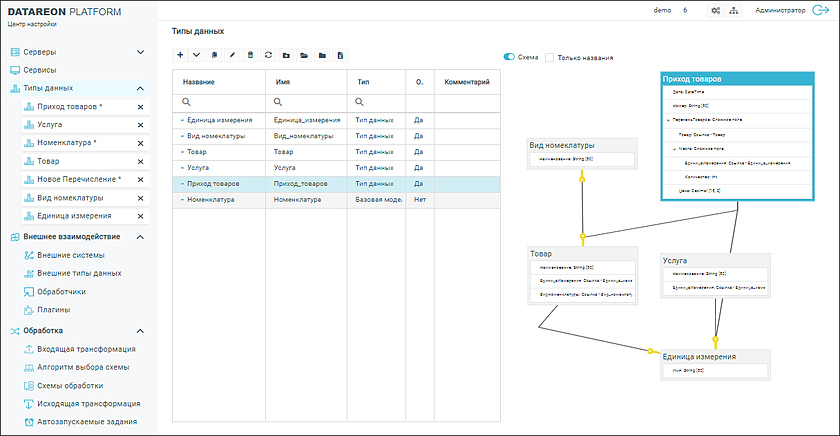Screen dimensions: 840x436
Task: Collapse the Внешнее взаимодействие section
Action: [140, 237]
